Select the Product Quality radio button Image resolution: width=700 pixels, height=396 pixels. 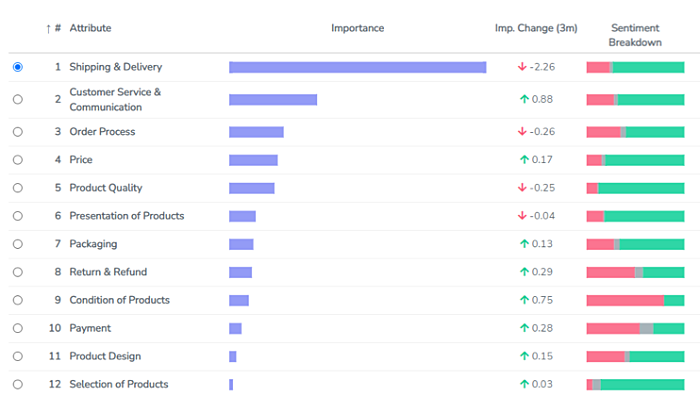click(x=18, y=188)
